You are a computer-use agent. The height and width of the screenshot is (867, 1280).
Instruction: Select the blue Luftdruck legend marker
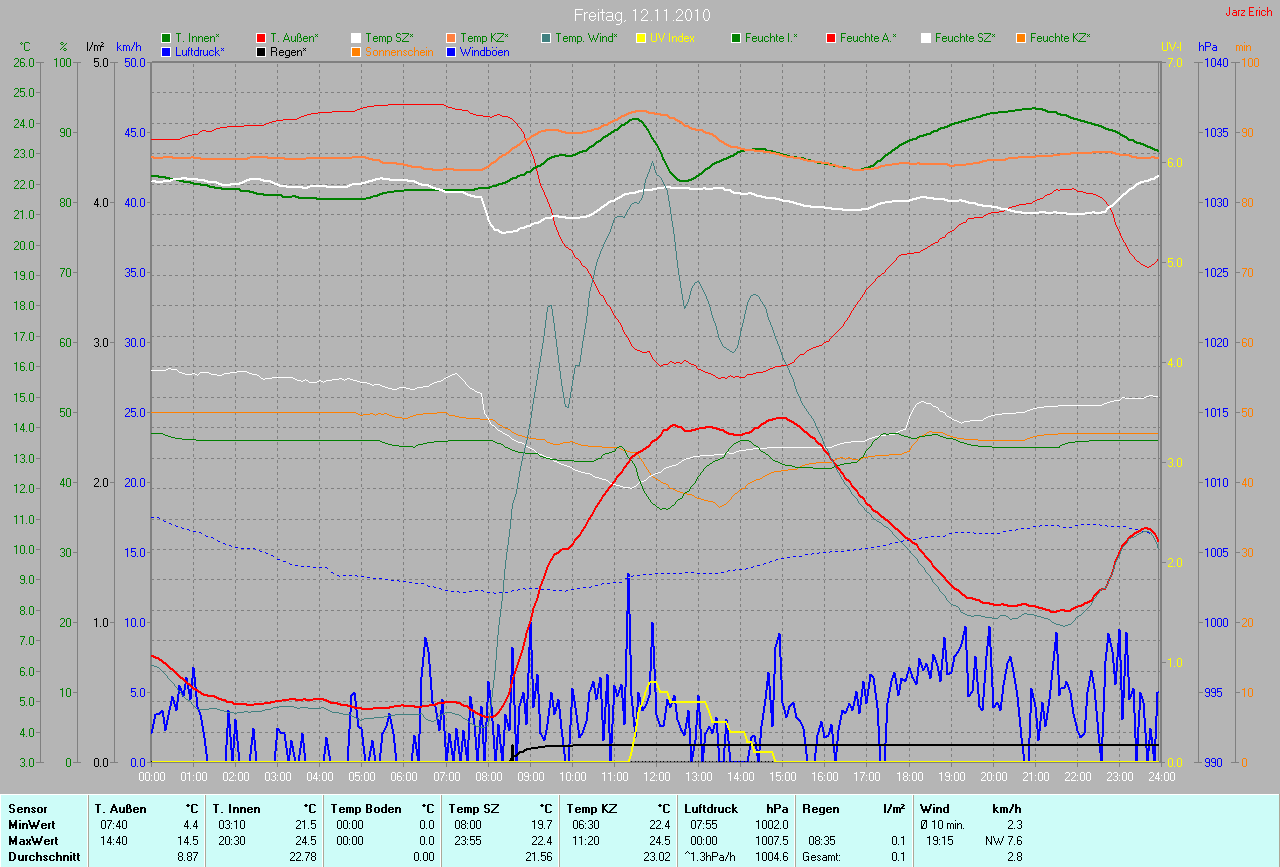coord(167,51)
